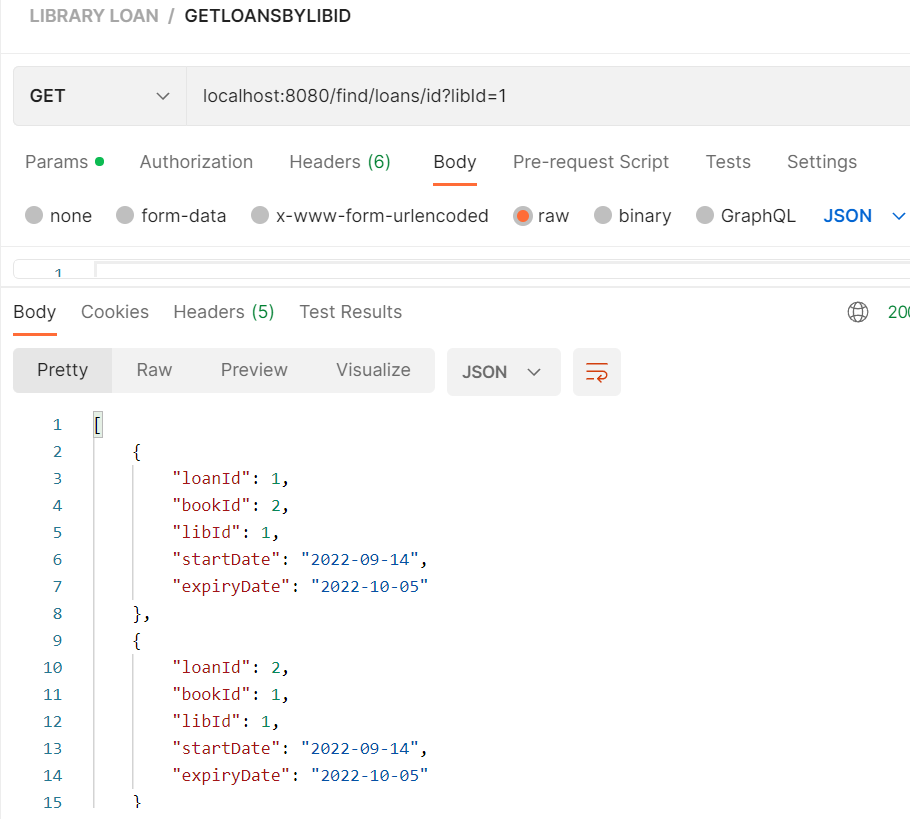Expand the response format JSON dropdown

click(x=503, y=372)
